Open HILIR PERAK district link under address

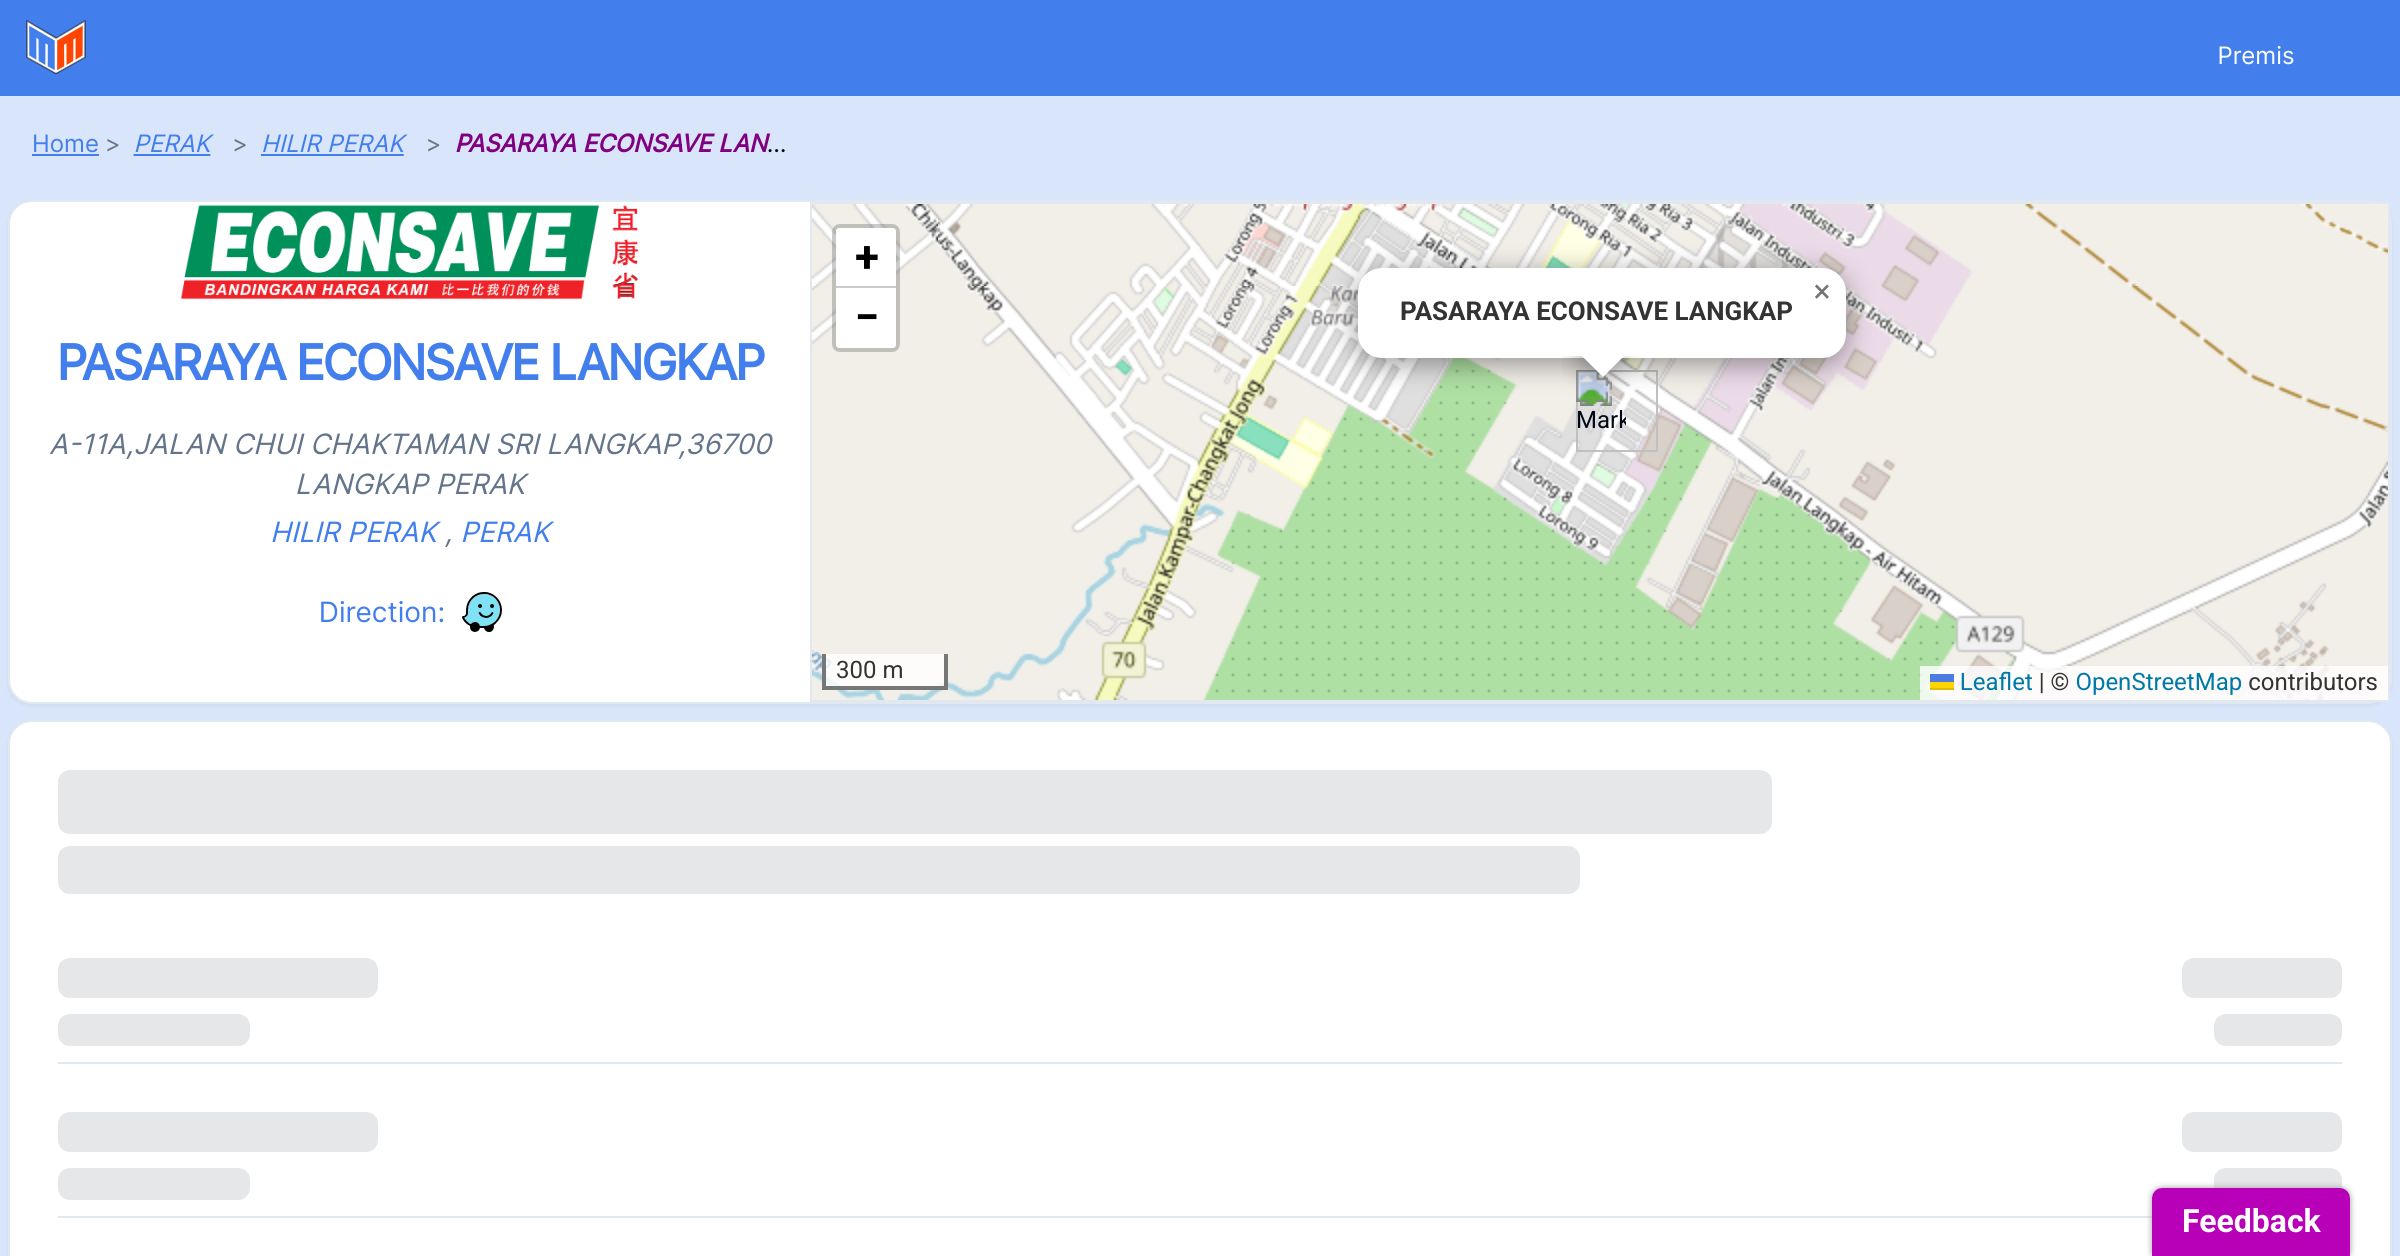tap(355, 531)
